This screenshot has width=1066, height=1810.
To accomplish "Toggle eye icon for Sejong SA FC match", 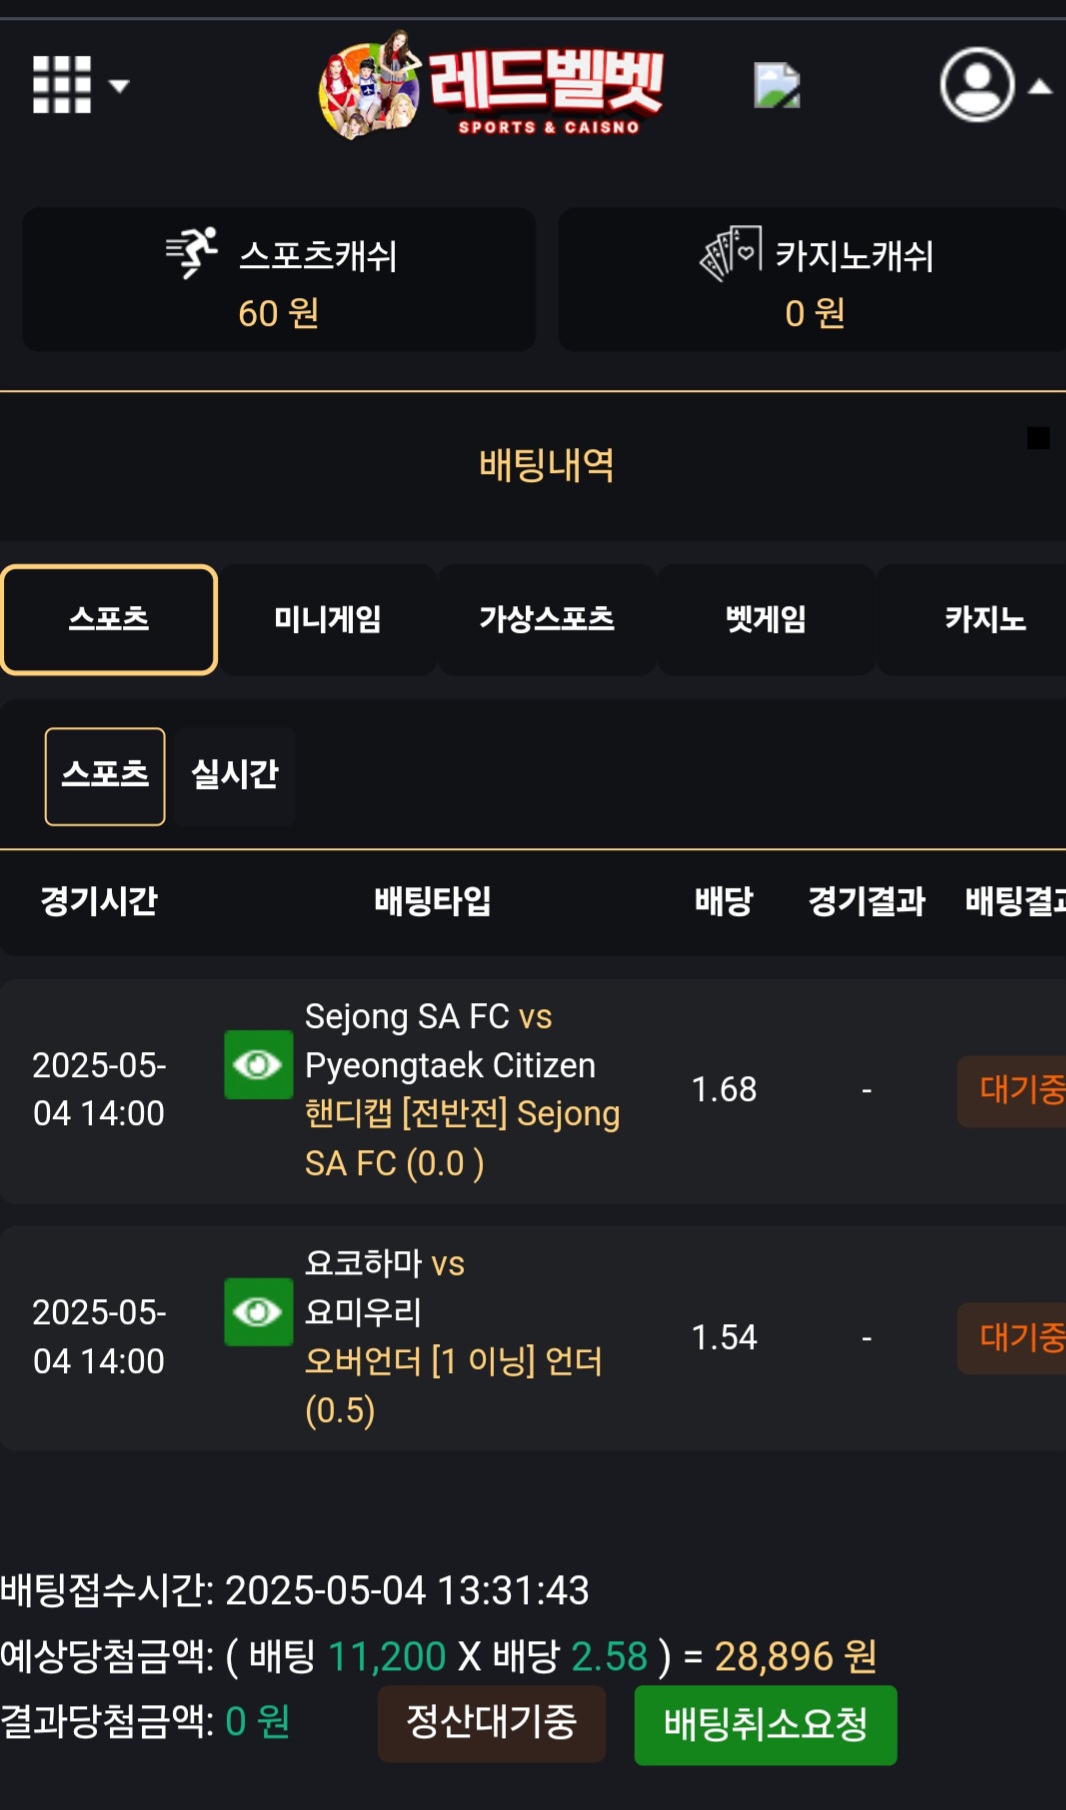I will [x=258, y=1065].
